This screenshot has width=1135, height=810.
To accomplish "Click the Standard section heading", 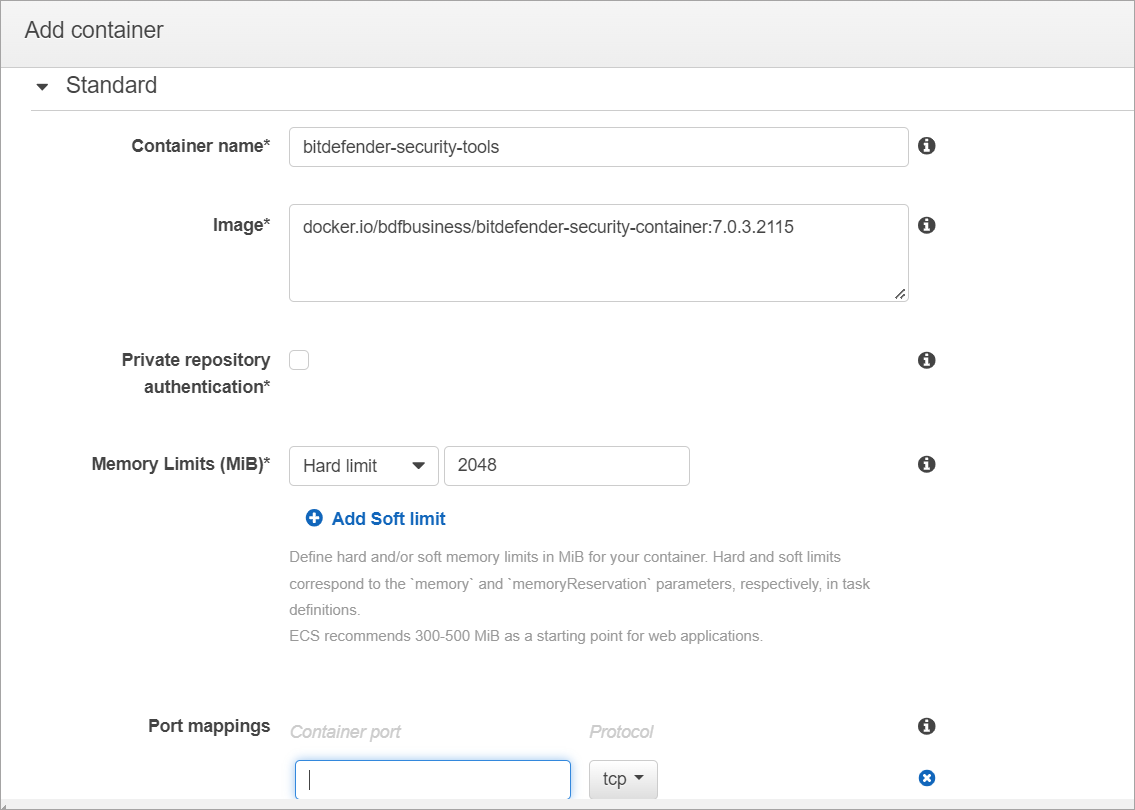I will click(x=111, y=85).
